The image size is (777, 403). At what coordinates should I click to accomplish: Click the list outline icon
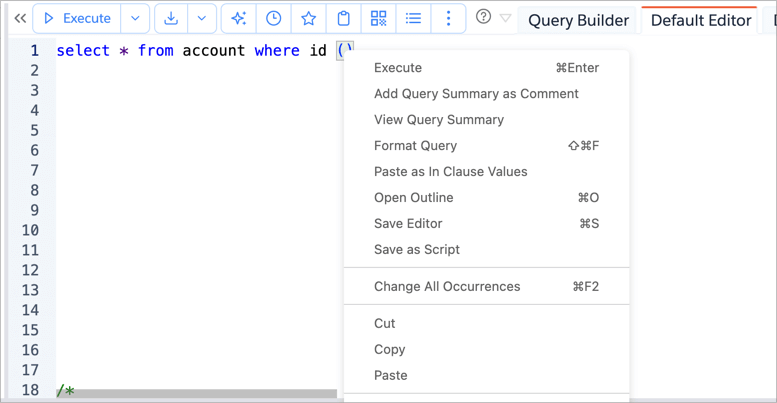(x=413, y=18)
